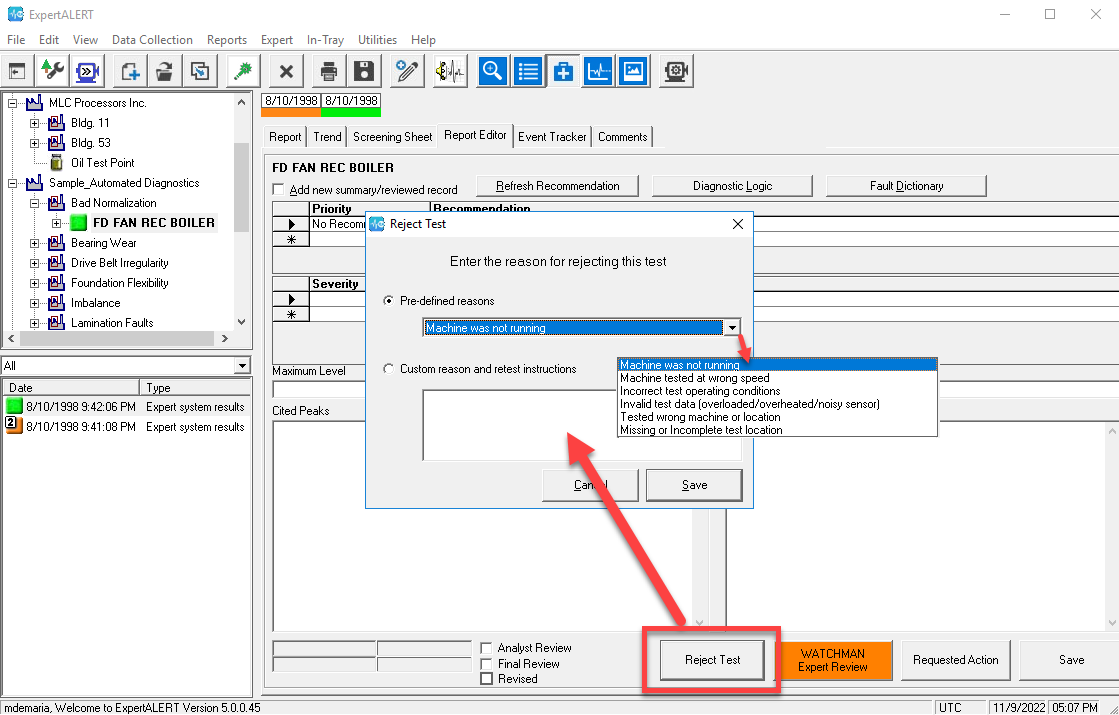Click the open folder toolbar icon
Screen dimensions: 1119x715
point(165,71)
